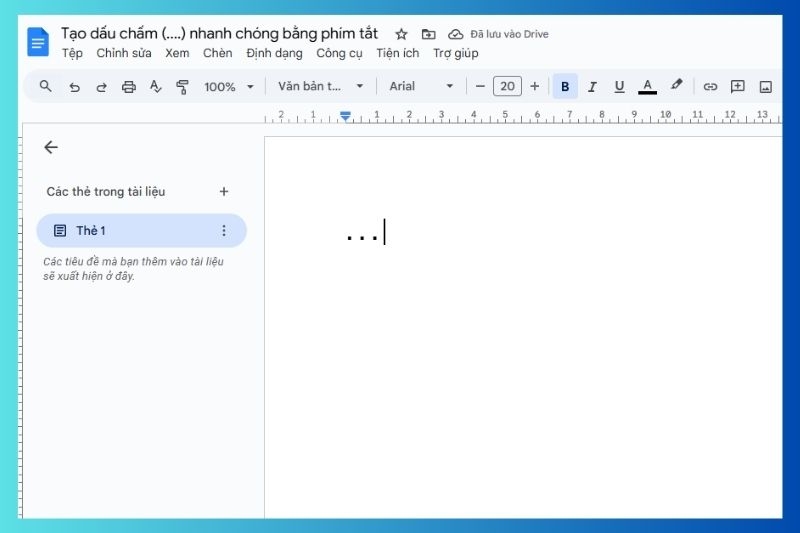Open Thẻ 1 more options menu
Image resolution: width=800 pixels, height=533 pixels.
223,231
